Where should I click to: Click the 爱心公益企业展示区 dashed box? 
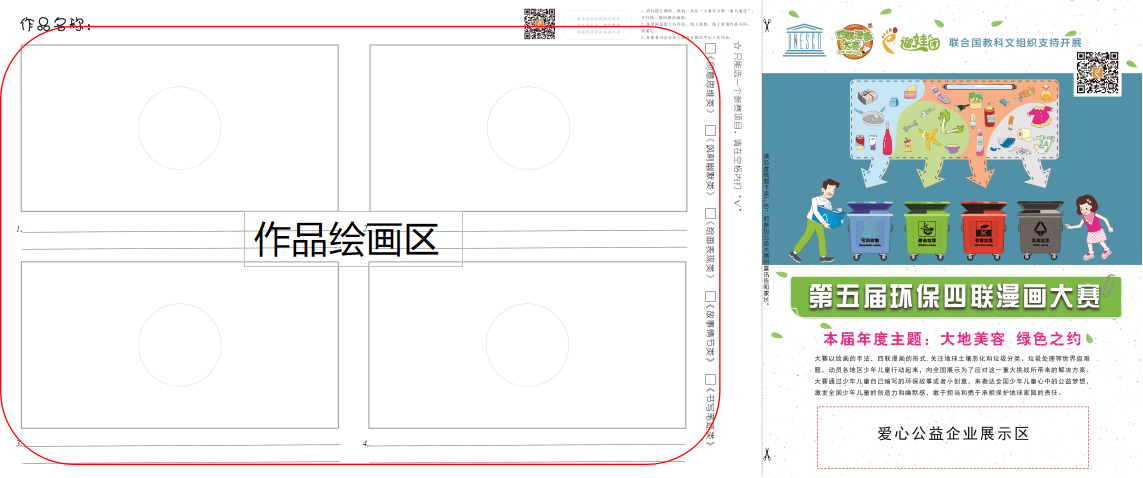[x=952, y=436]
